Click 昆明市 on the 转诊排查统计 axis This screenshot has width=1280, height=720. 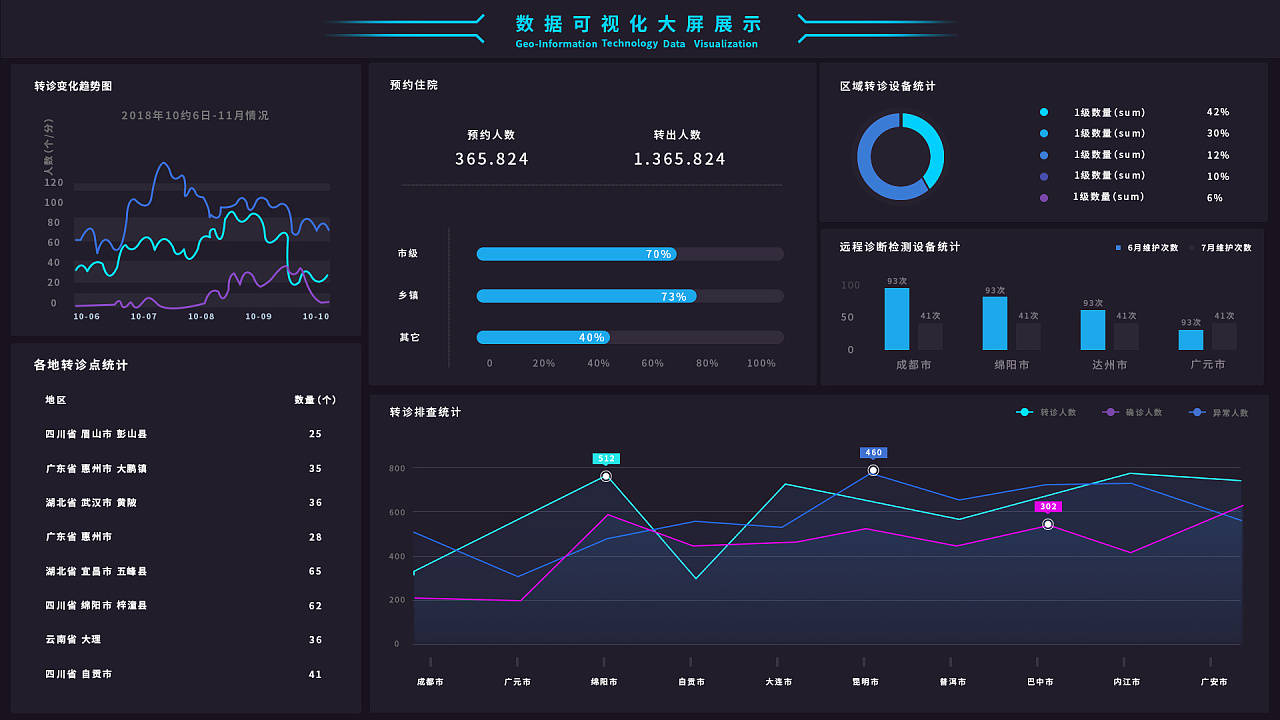(x=865, y=682)
